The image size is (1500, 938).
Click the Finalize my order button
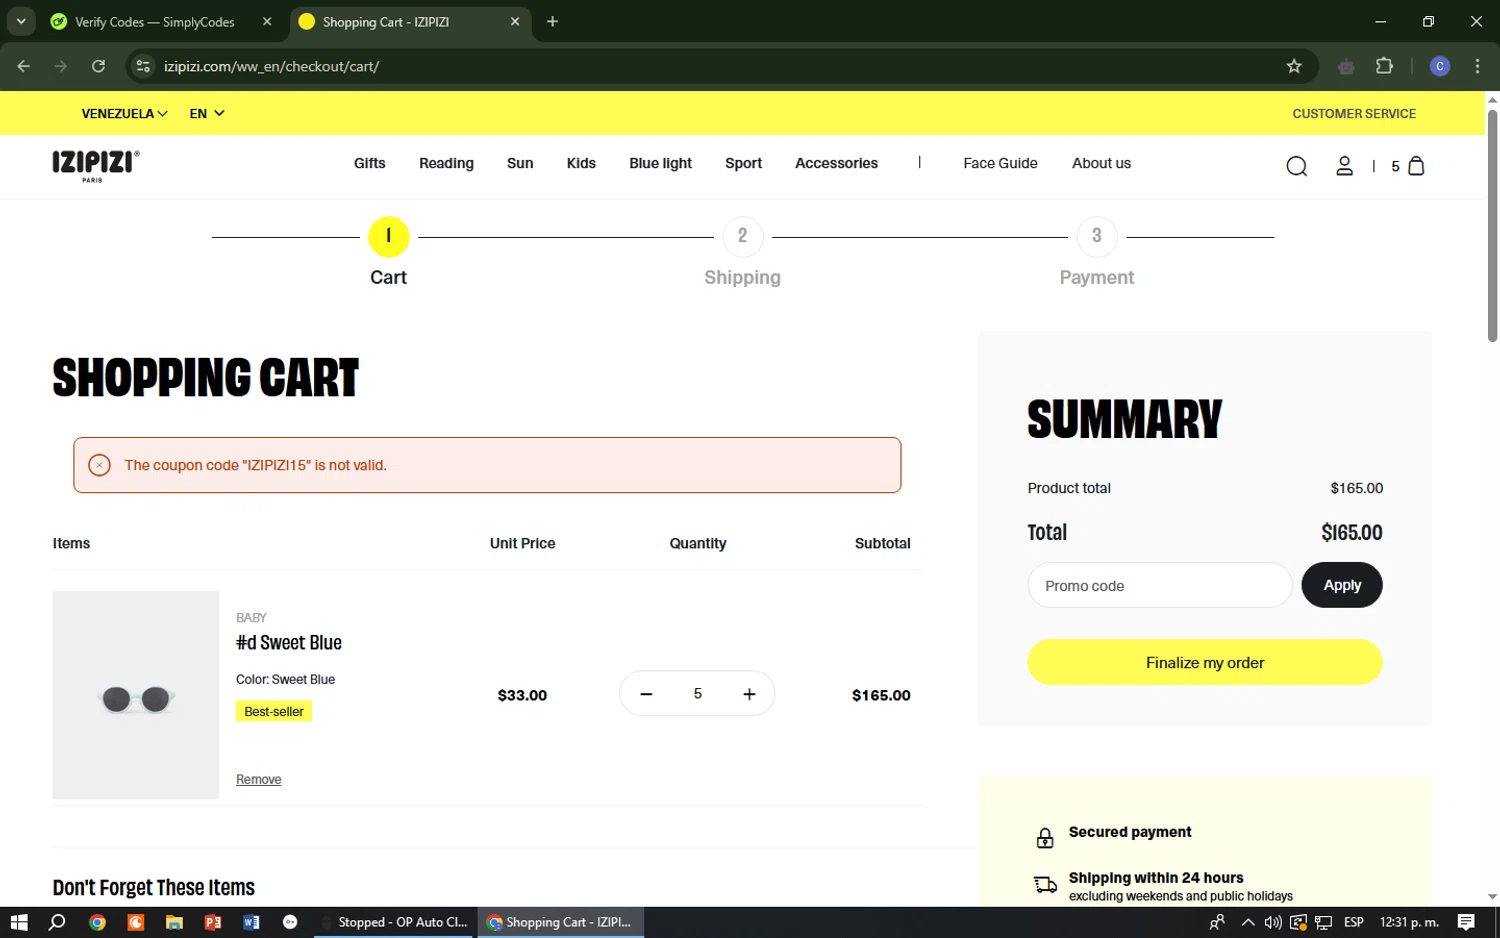[1204, 662]
